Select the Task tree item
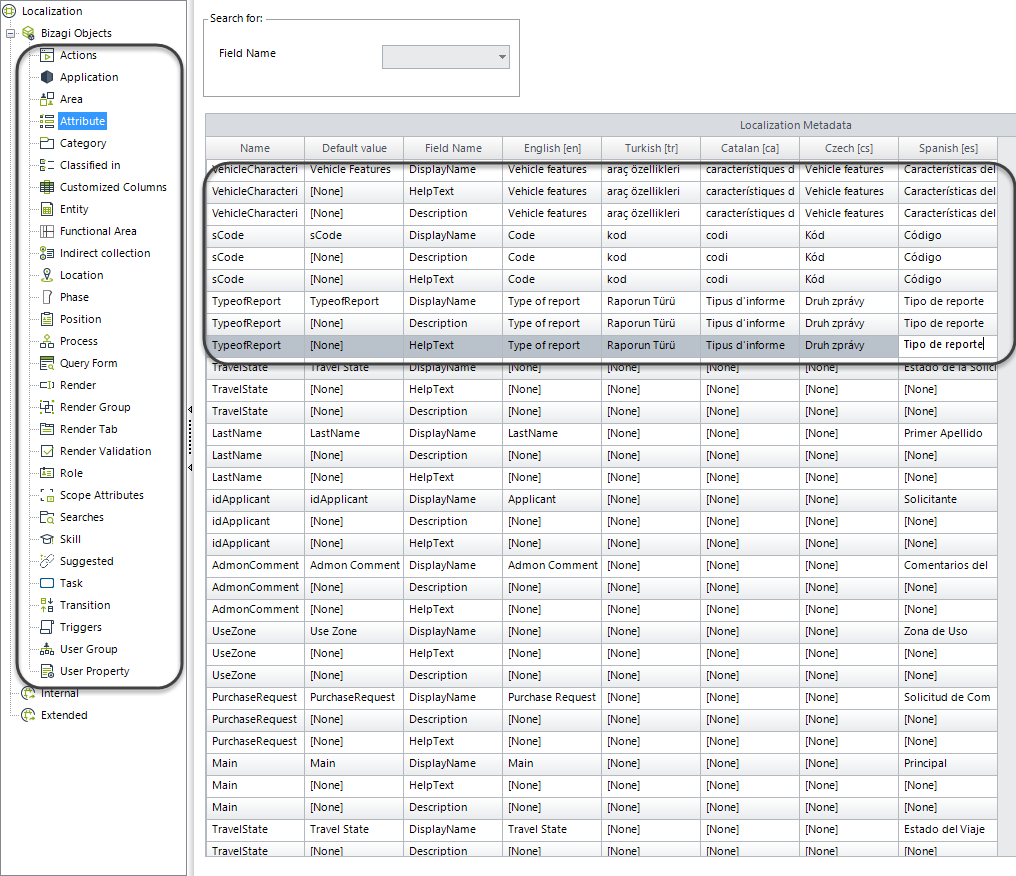The width and height of the screenshot is (1016, 876). 71,584
